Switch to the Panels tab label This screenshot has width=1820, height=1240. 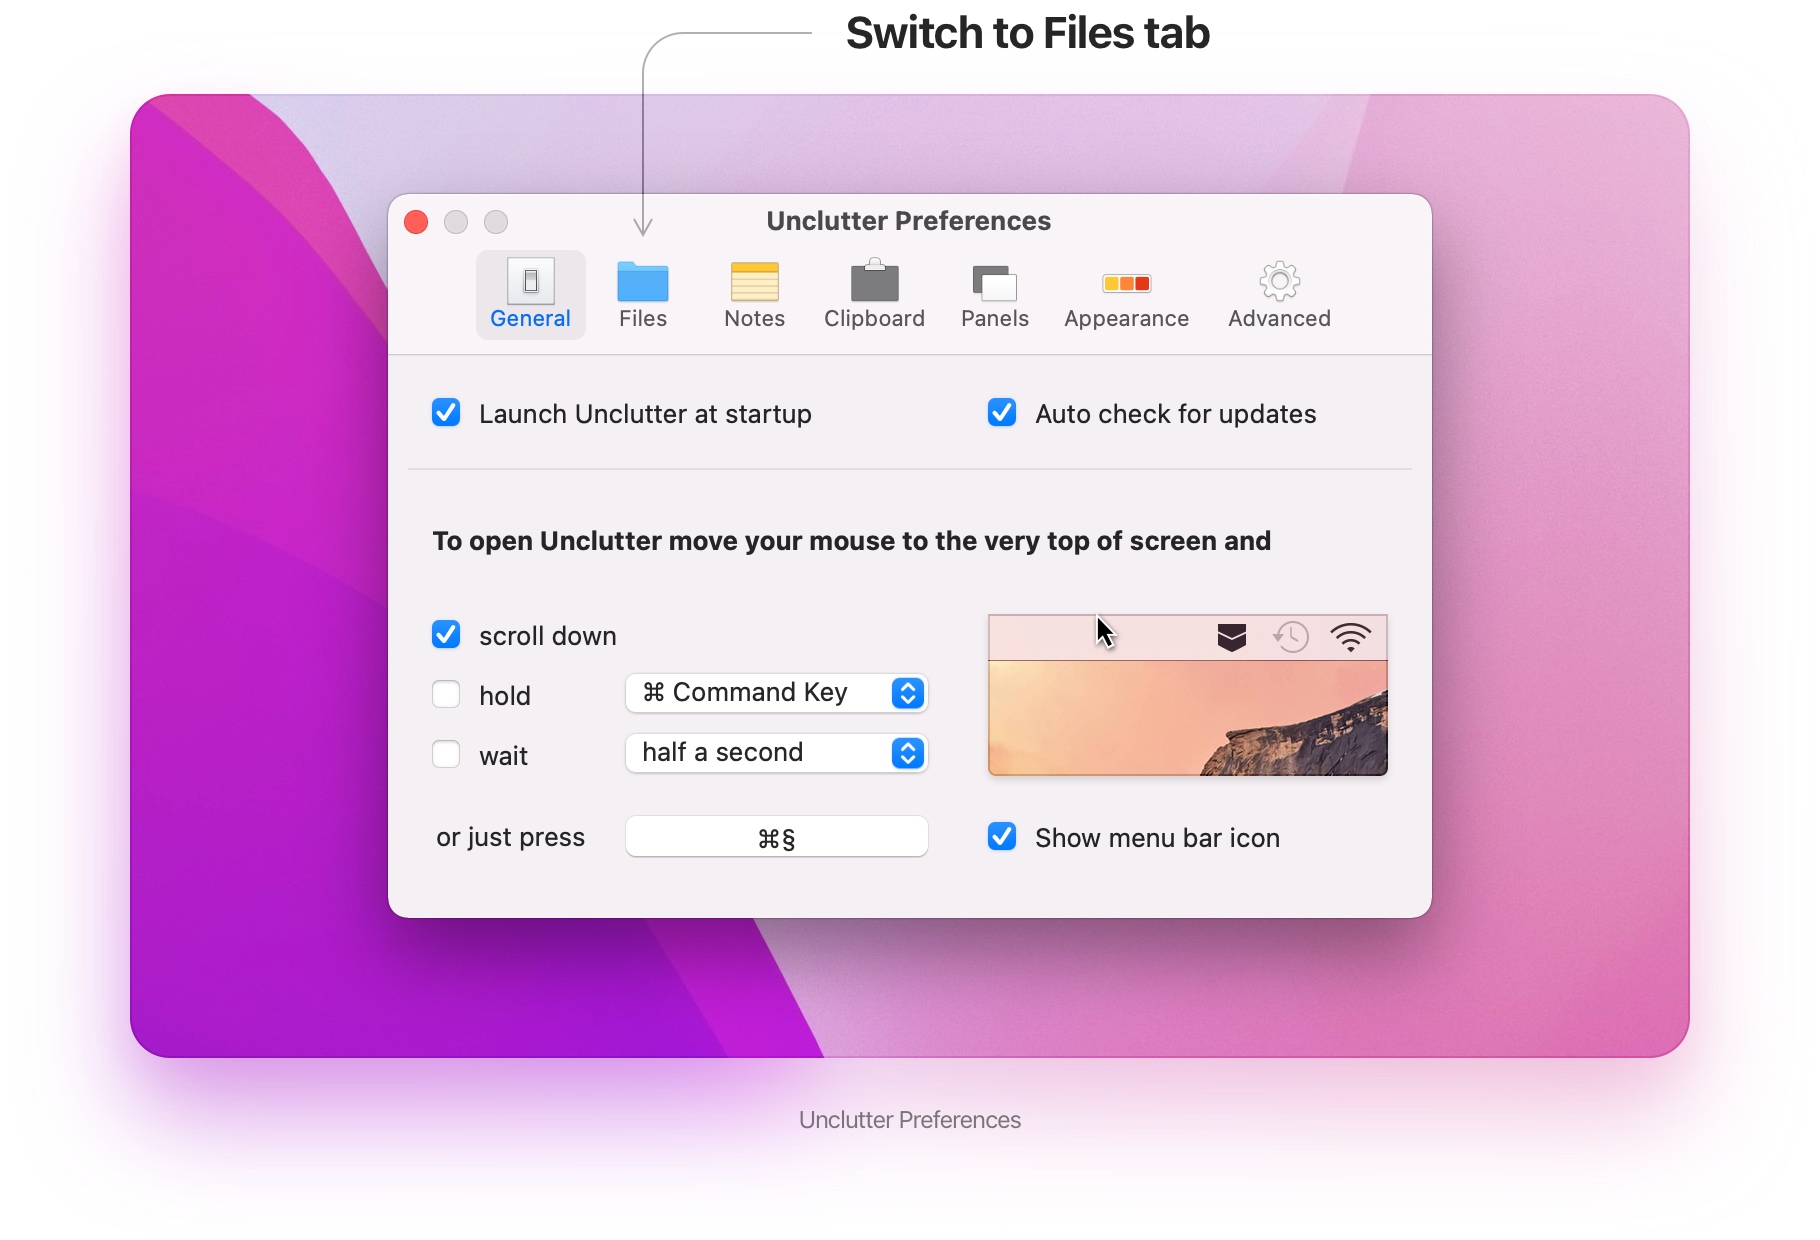point(994,318)
